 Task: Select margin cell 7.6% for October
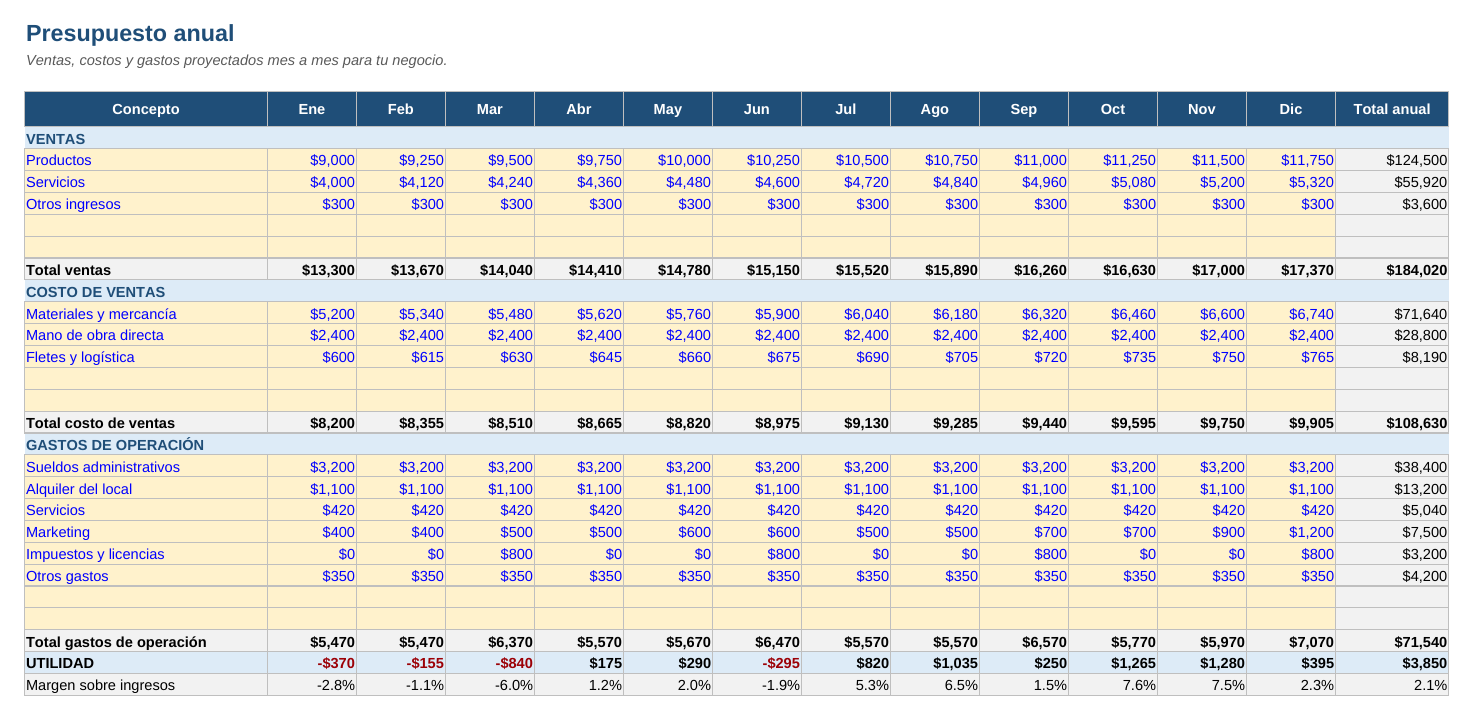point(1113,685)
